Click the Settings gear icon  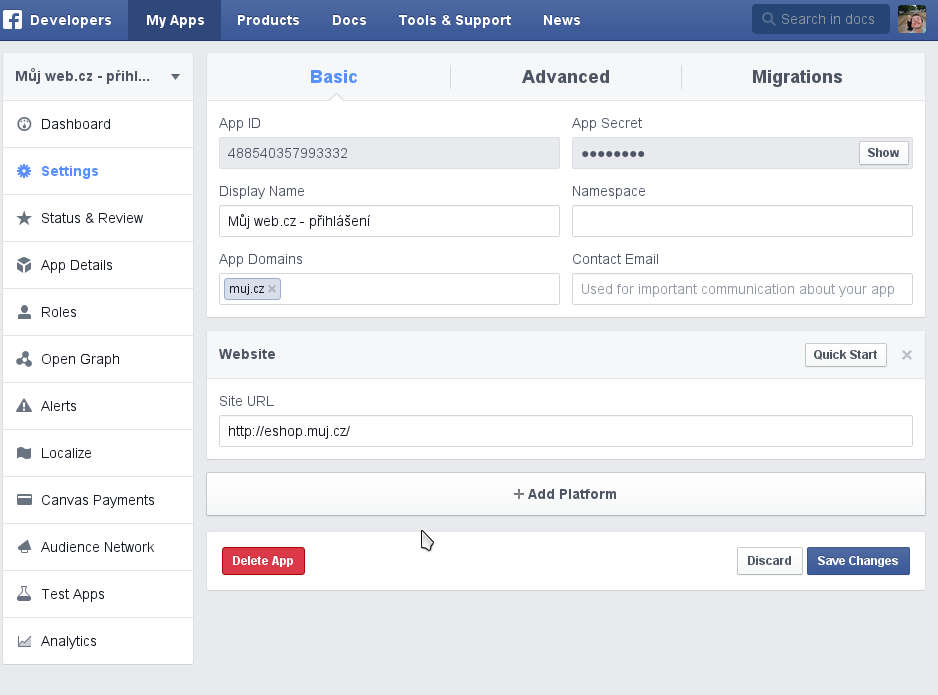[x=24, y=171]
